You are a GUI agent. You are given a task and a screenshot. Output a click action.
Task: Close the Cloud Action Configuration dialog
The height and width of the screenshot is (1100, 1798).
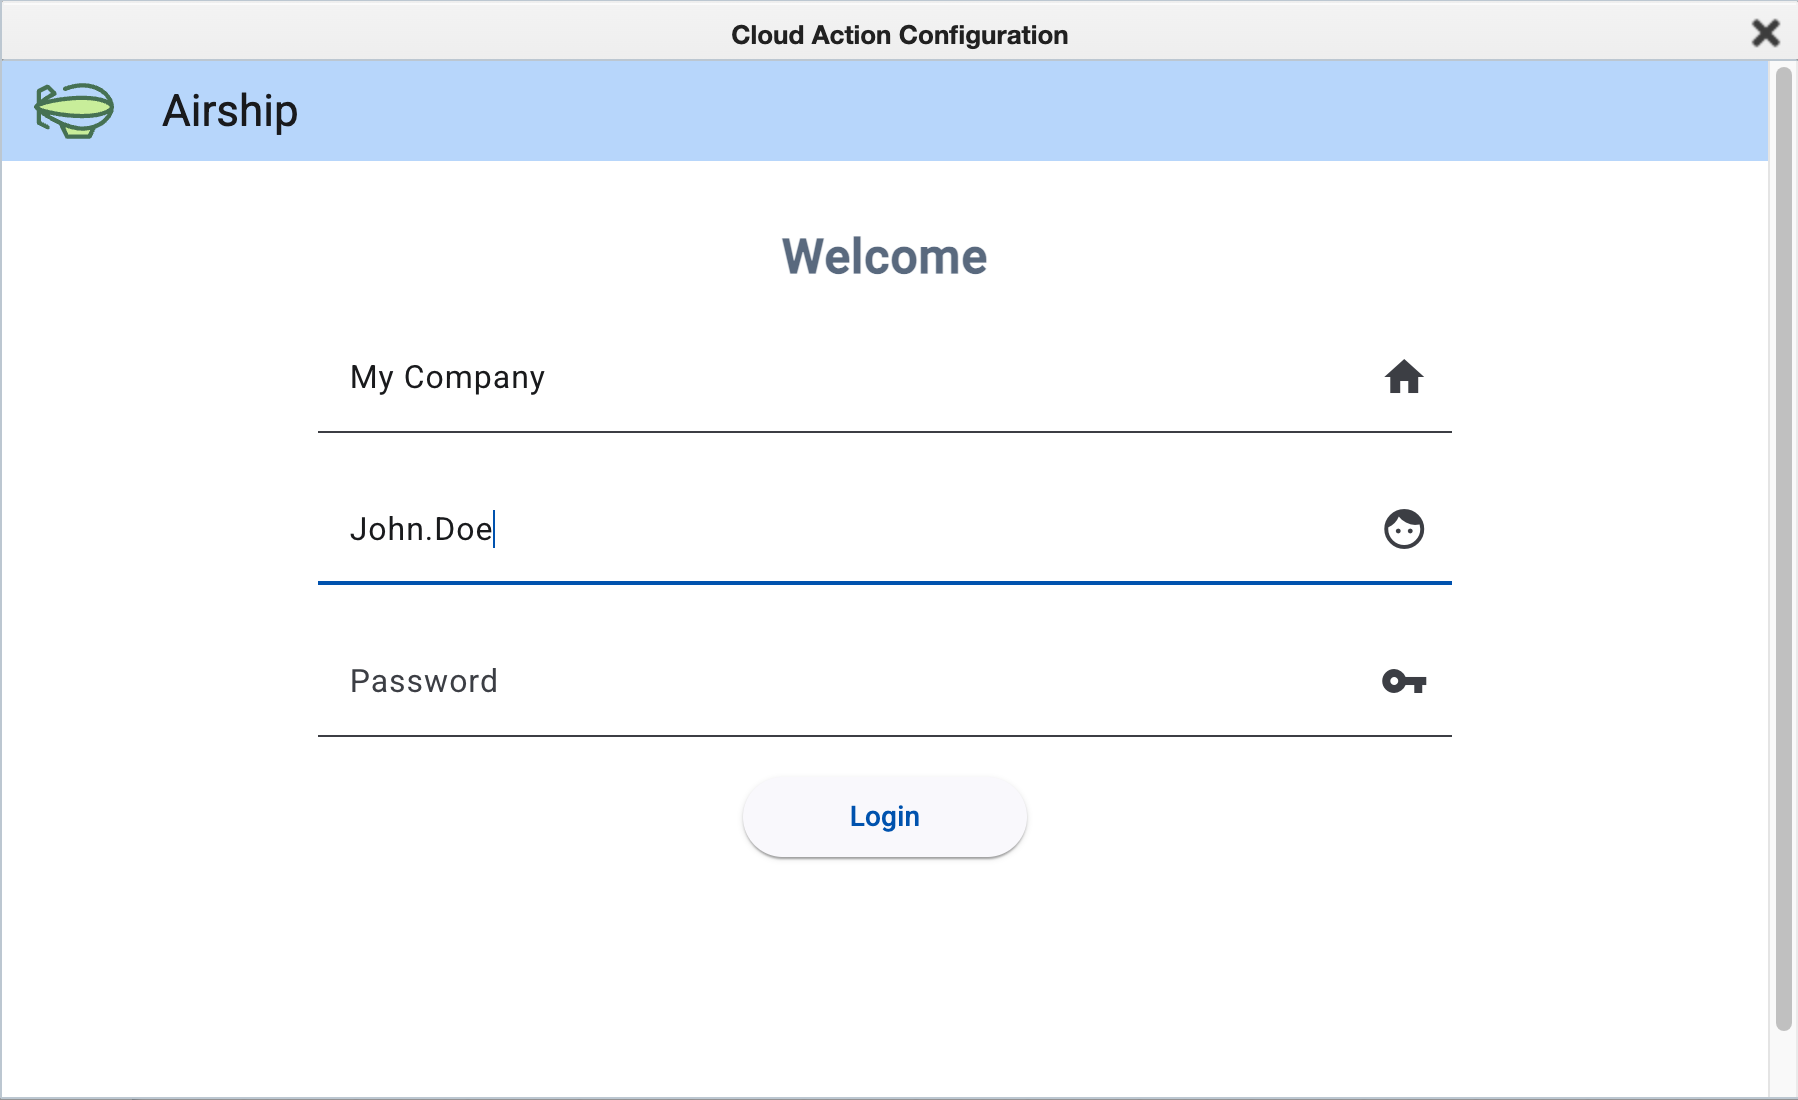pyautogui.click(x=1766, y=33)
